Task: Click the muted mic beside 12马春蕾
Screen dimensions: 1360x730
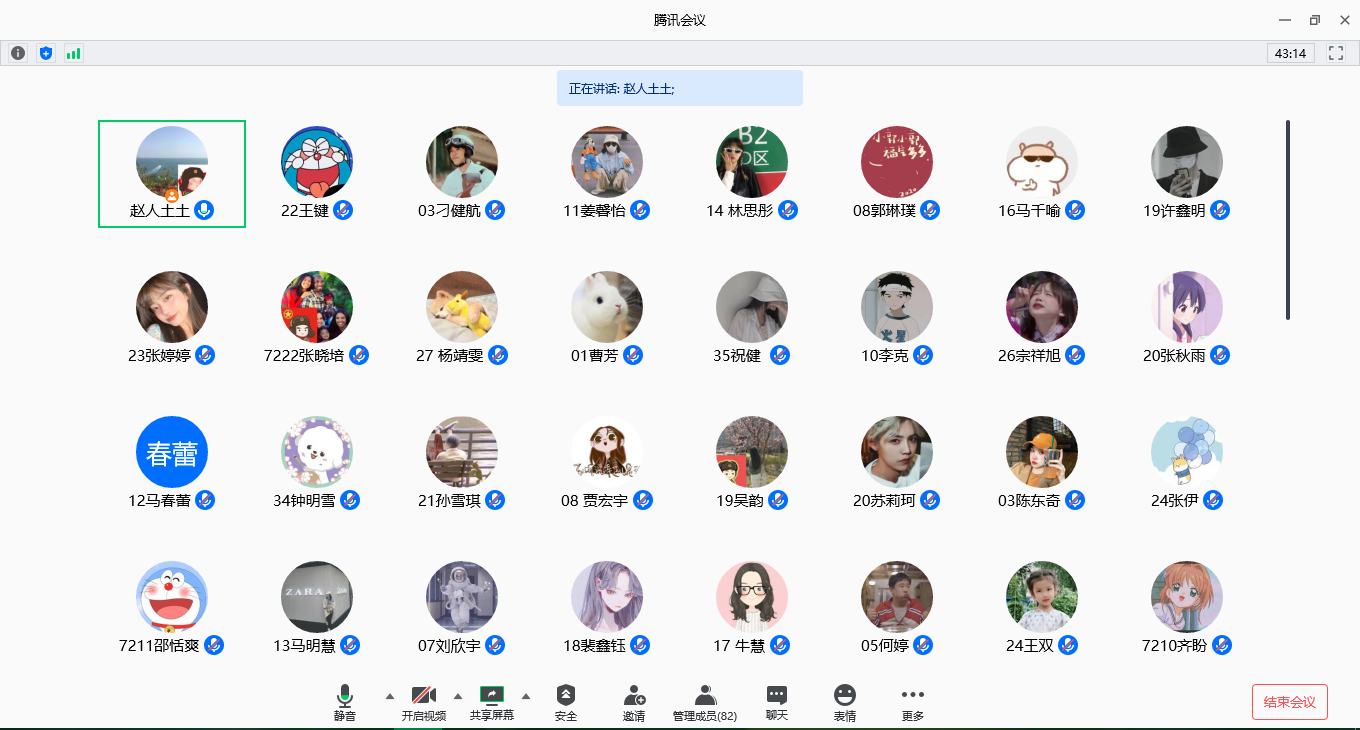Action: (x=205, y=500)
